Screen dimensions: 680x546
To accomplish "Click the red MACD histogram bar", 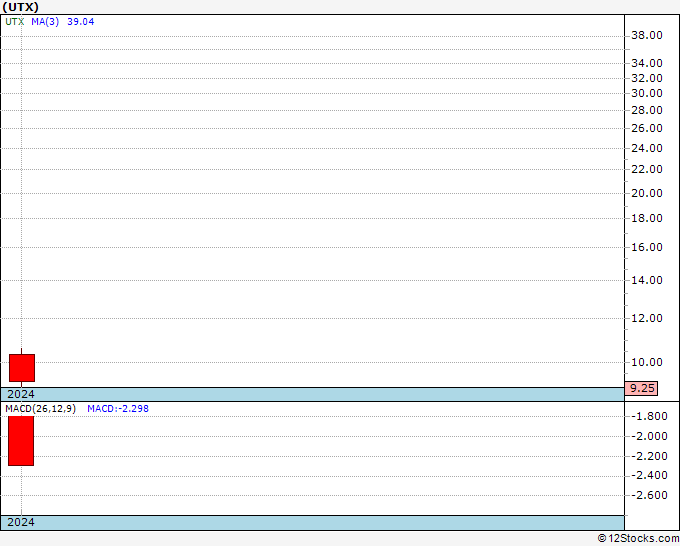I will (21, 441).
